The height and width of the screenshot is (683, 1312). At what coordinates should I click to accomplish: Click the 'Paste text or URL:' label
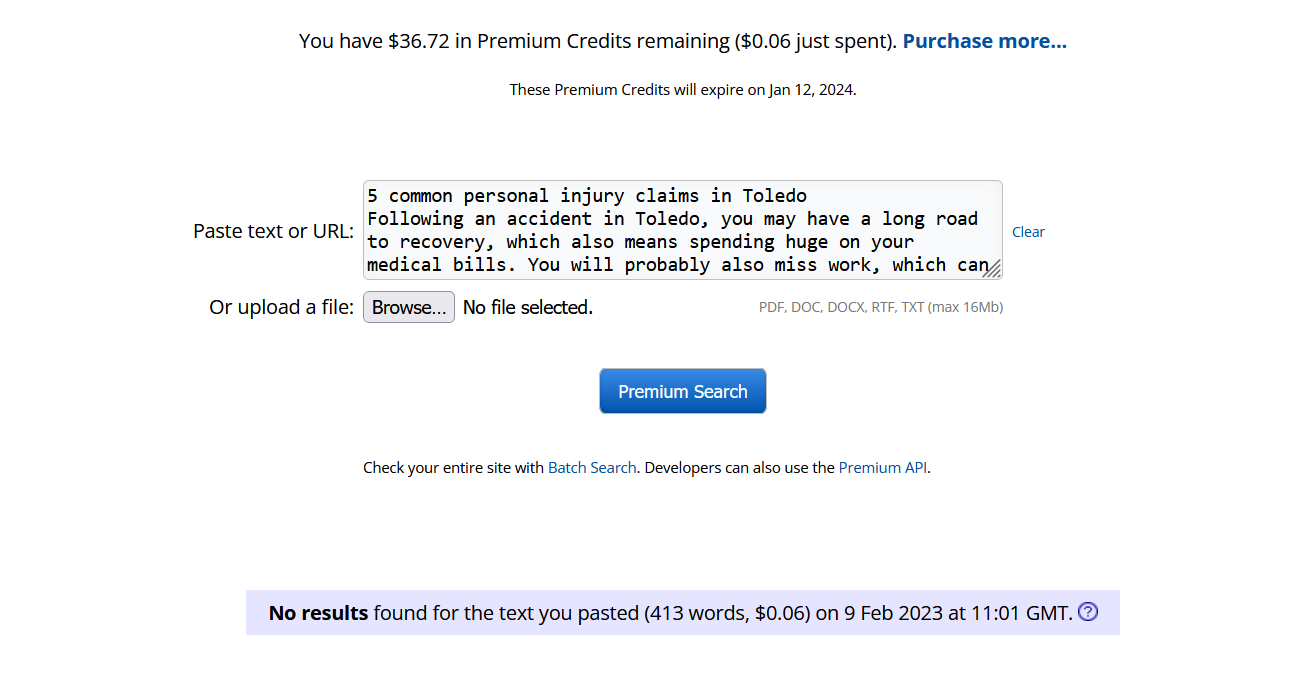click(273, 231)
